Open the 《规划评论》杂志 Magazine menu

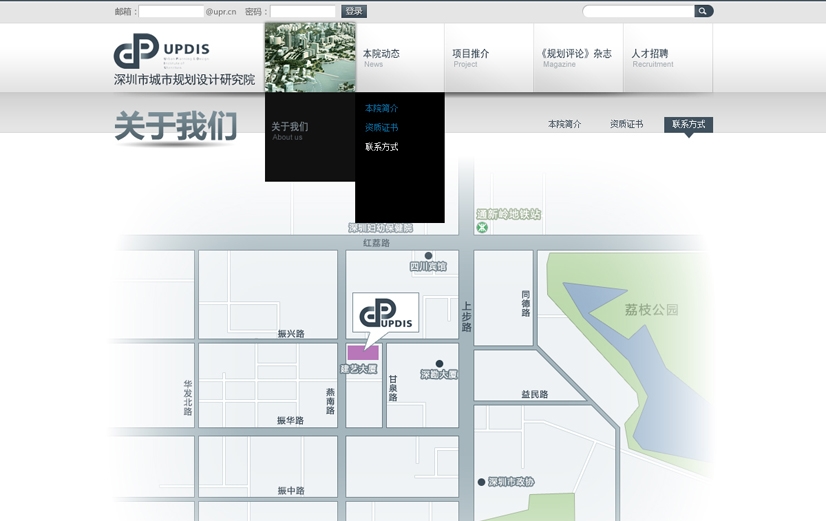point(575,57)
